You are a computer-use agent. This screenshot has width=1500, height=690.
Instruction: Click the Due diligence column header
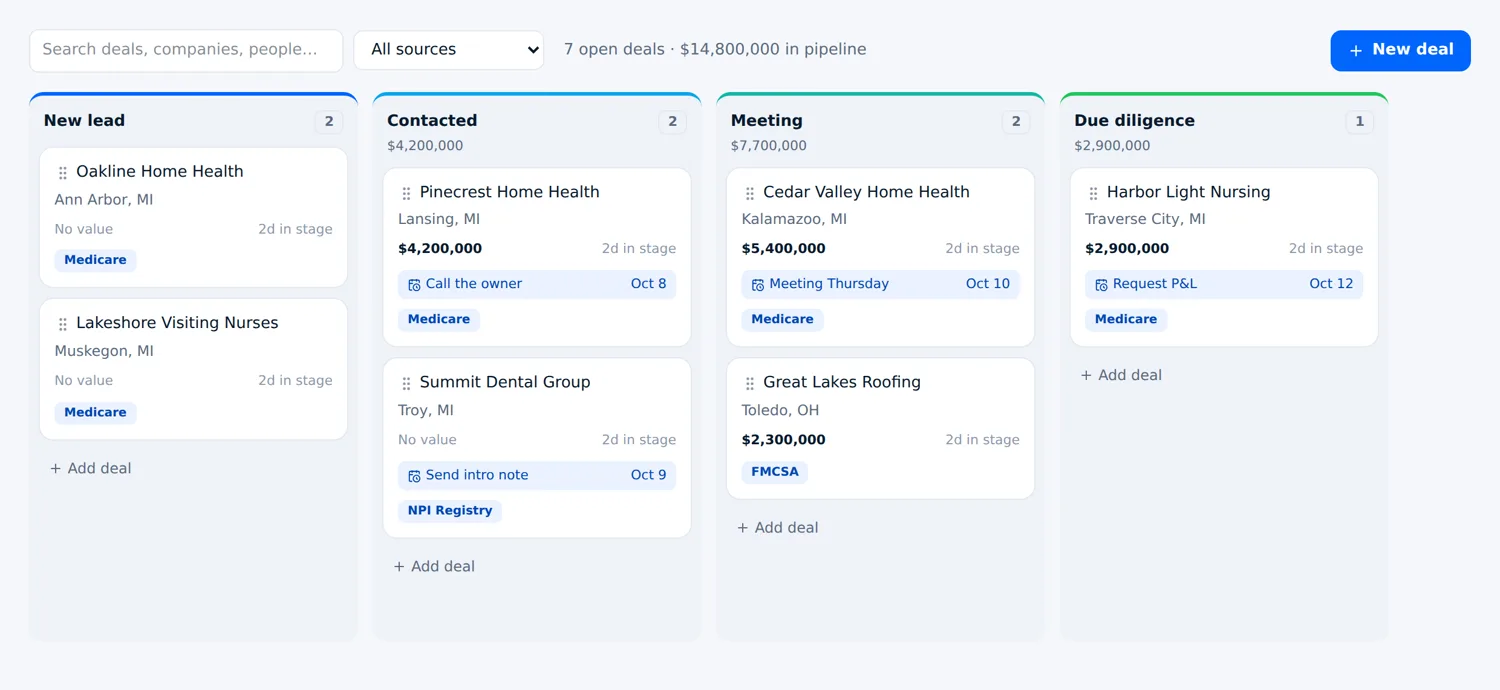tap(1134, 120)
